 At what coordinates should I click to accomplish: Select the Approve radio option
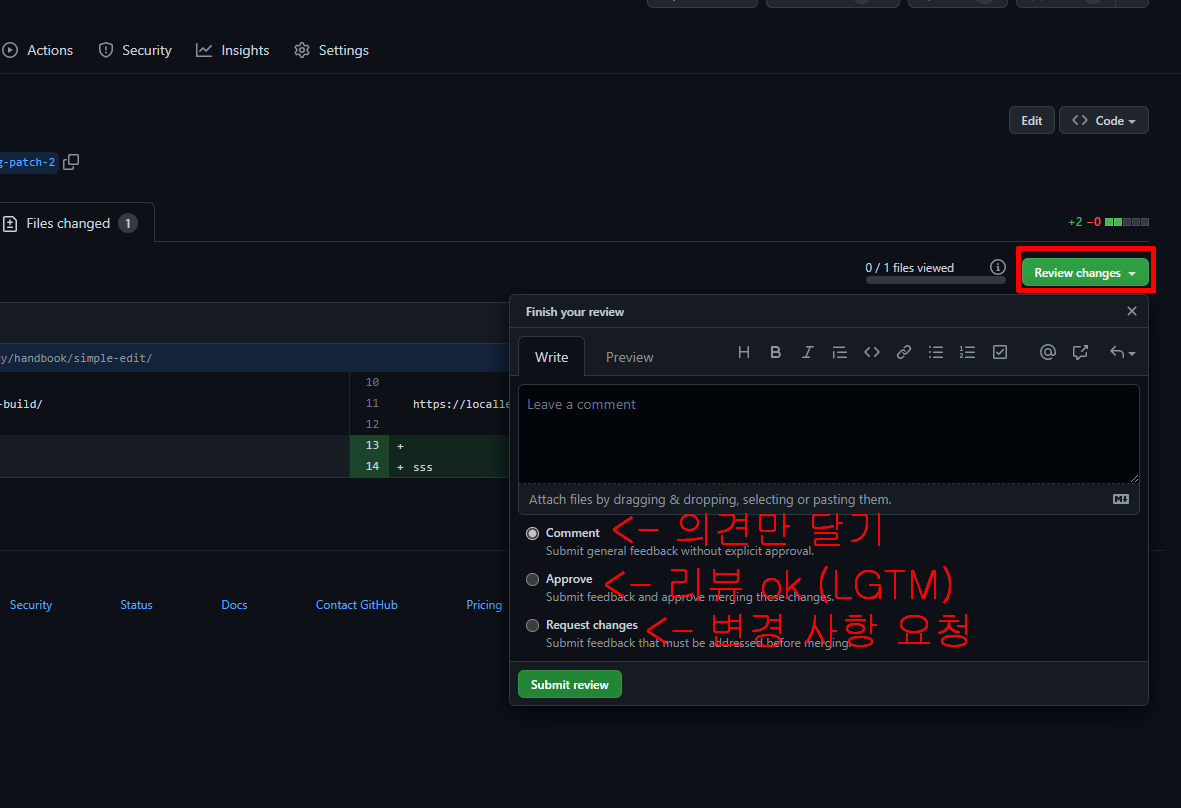pos(532,579)
